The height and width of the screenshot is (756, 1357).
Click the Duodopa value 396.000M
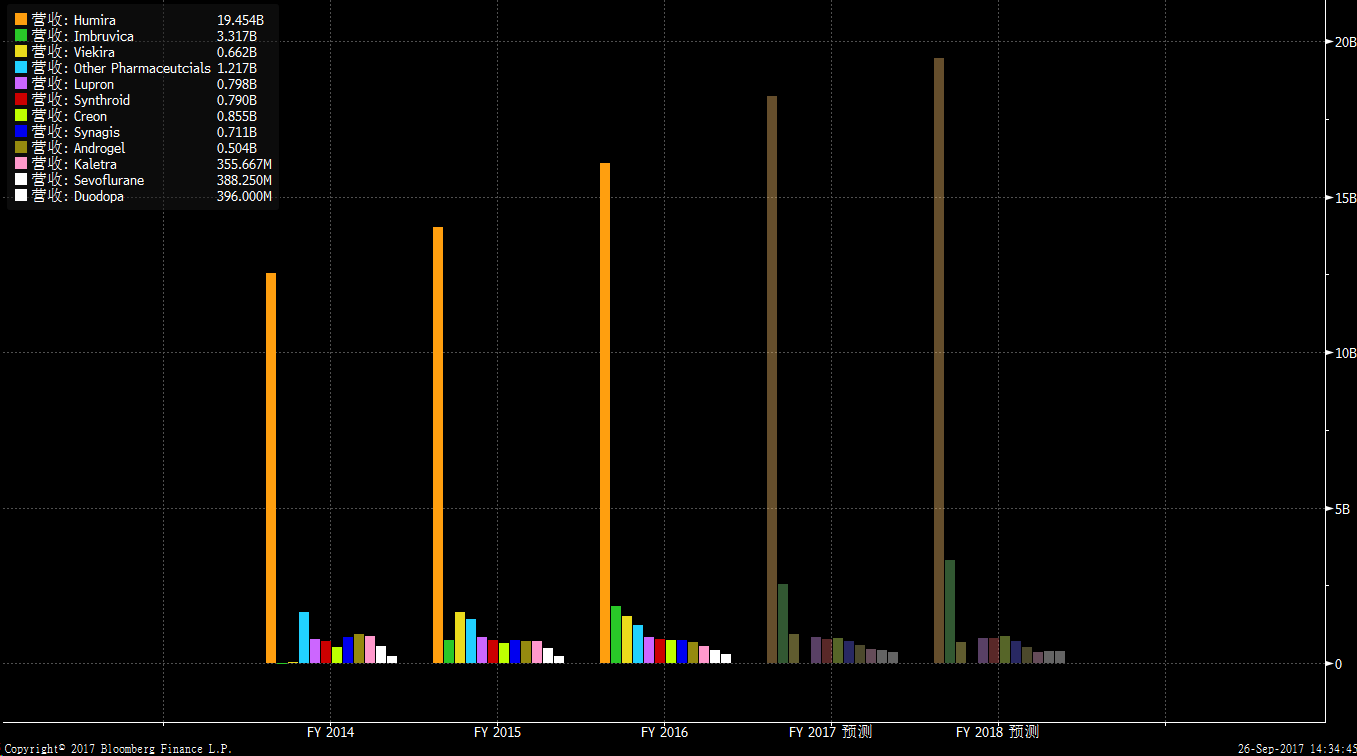coord(244,196)
